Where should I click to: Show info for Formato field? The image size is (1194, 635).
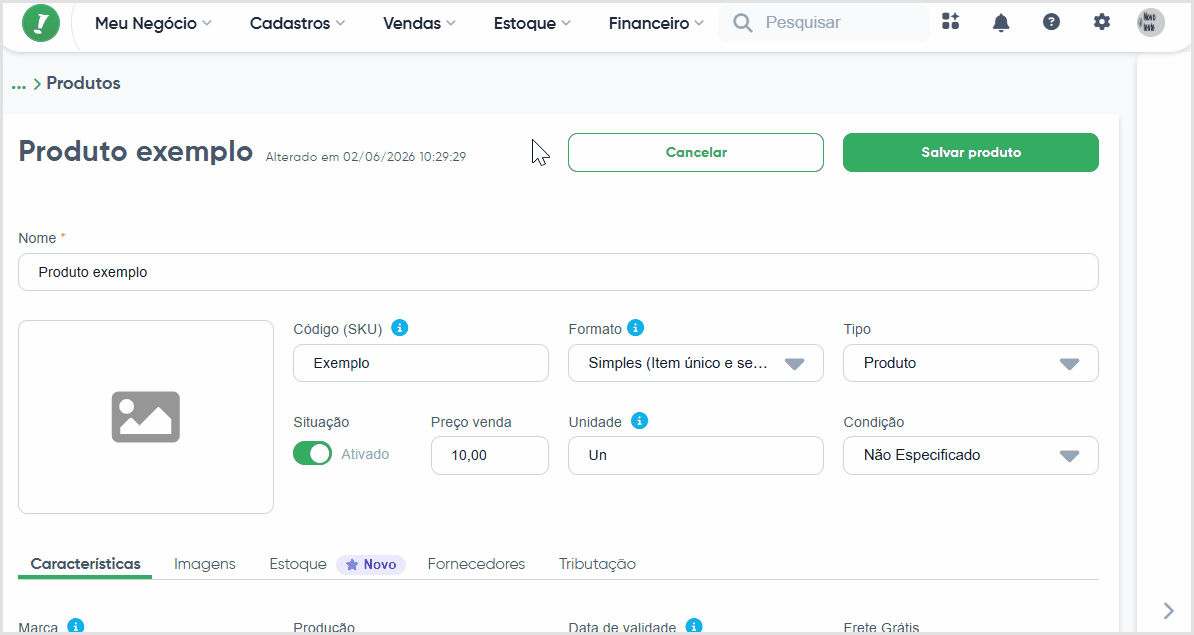click(635, 327)
